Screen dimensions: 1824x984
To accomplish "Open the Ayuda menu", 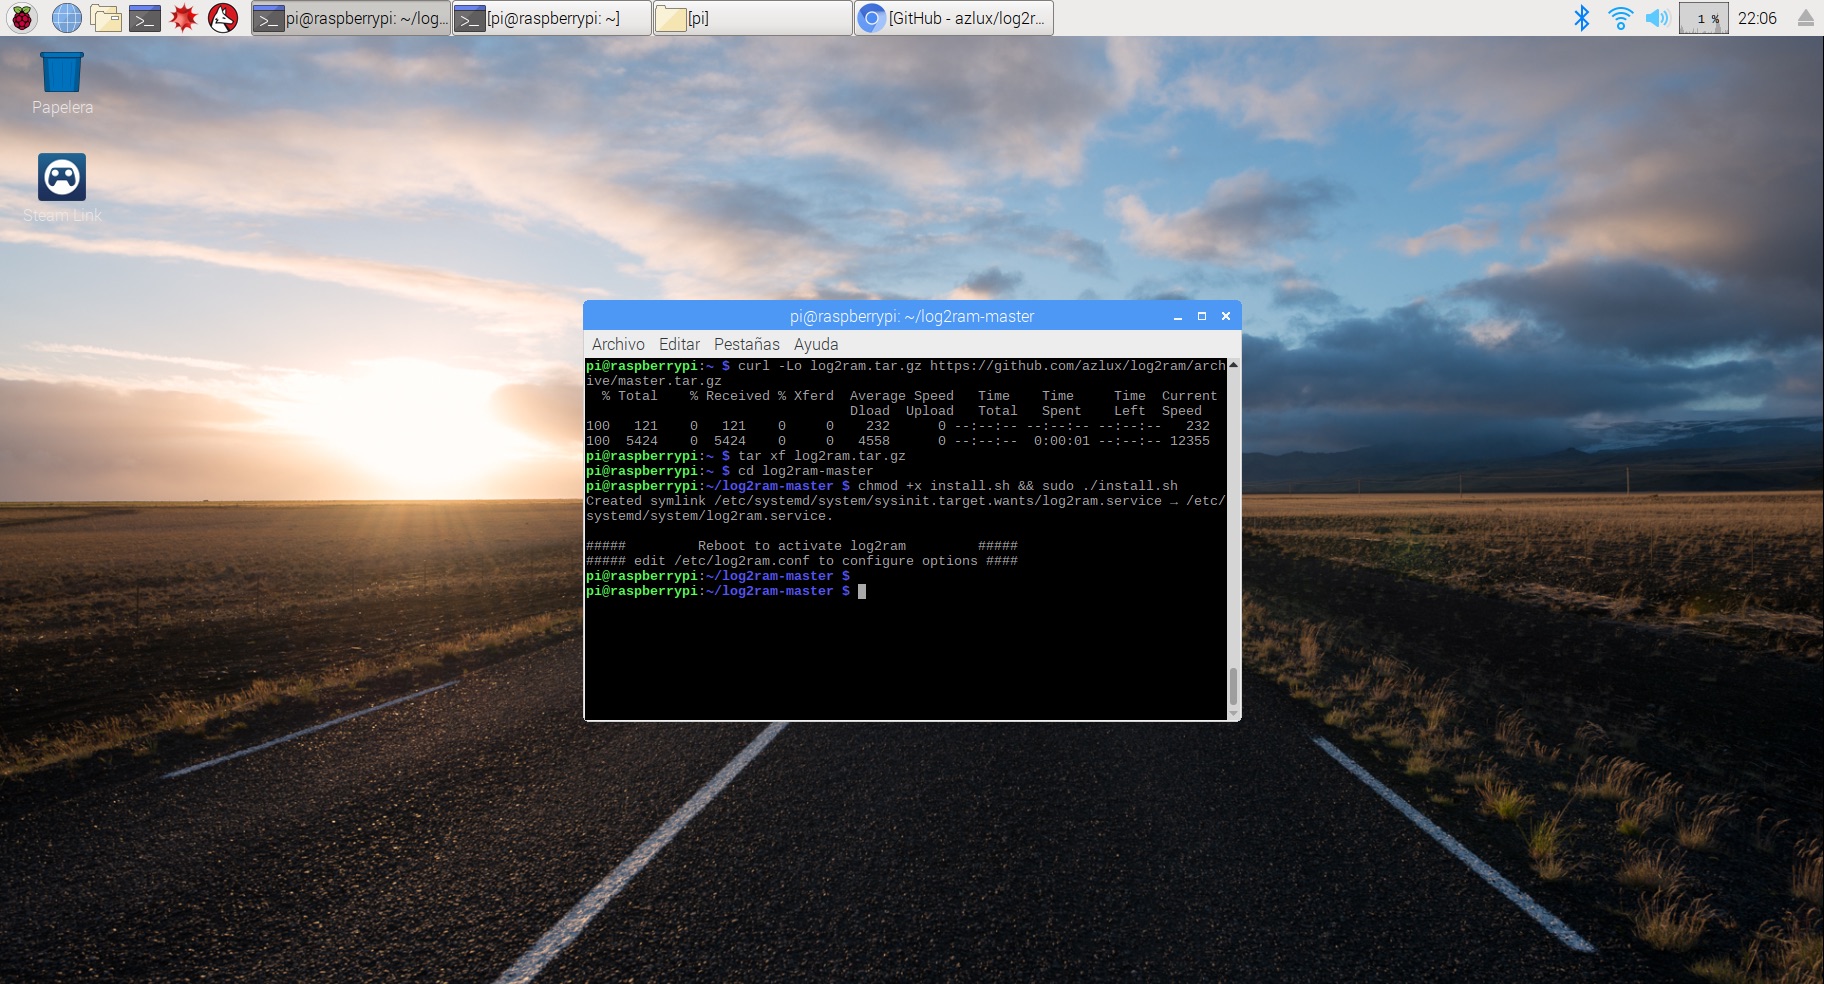I will coord(816,344).
